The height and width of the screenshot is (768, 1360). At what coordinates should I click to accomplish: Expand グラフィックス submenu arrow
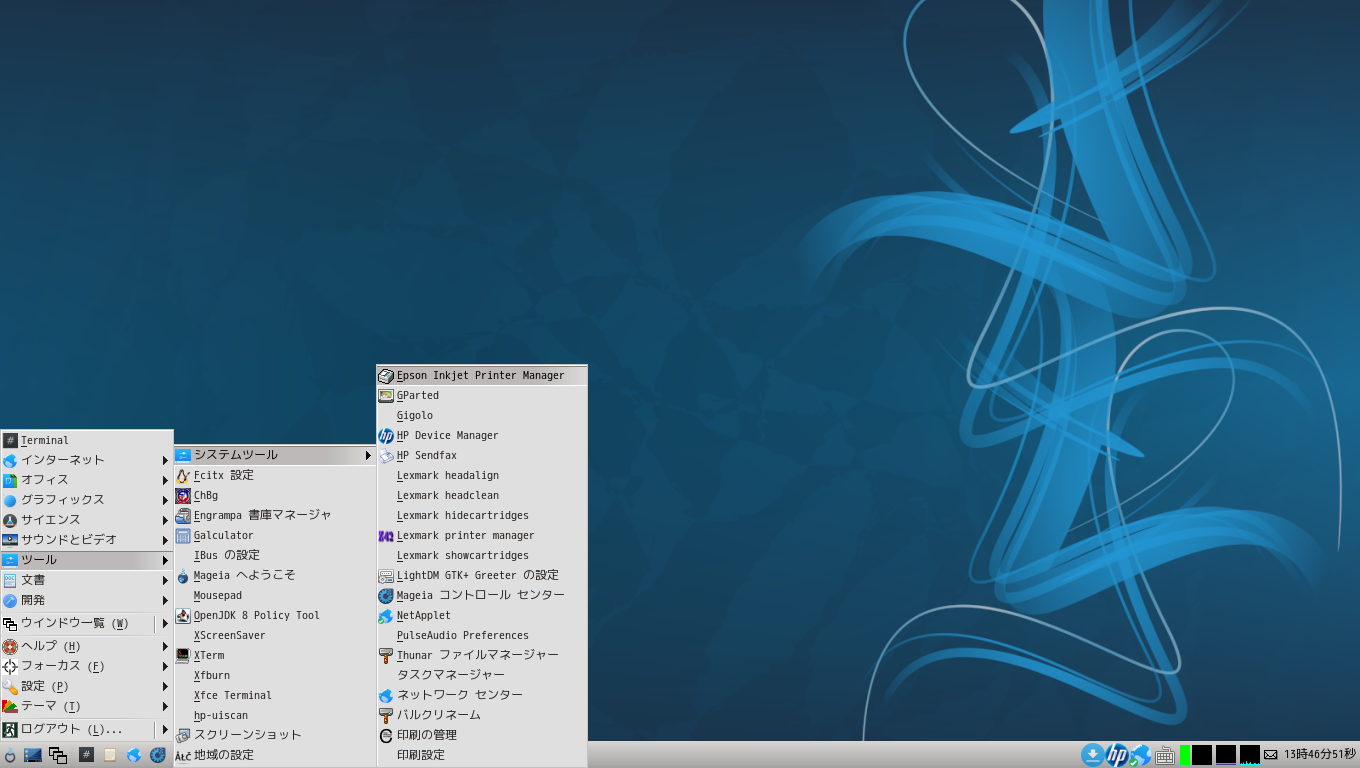pyautogui.click(x=165, y=500)
